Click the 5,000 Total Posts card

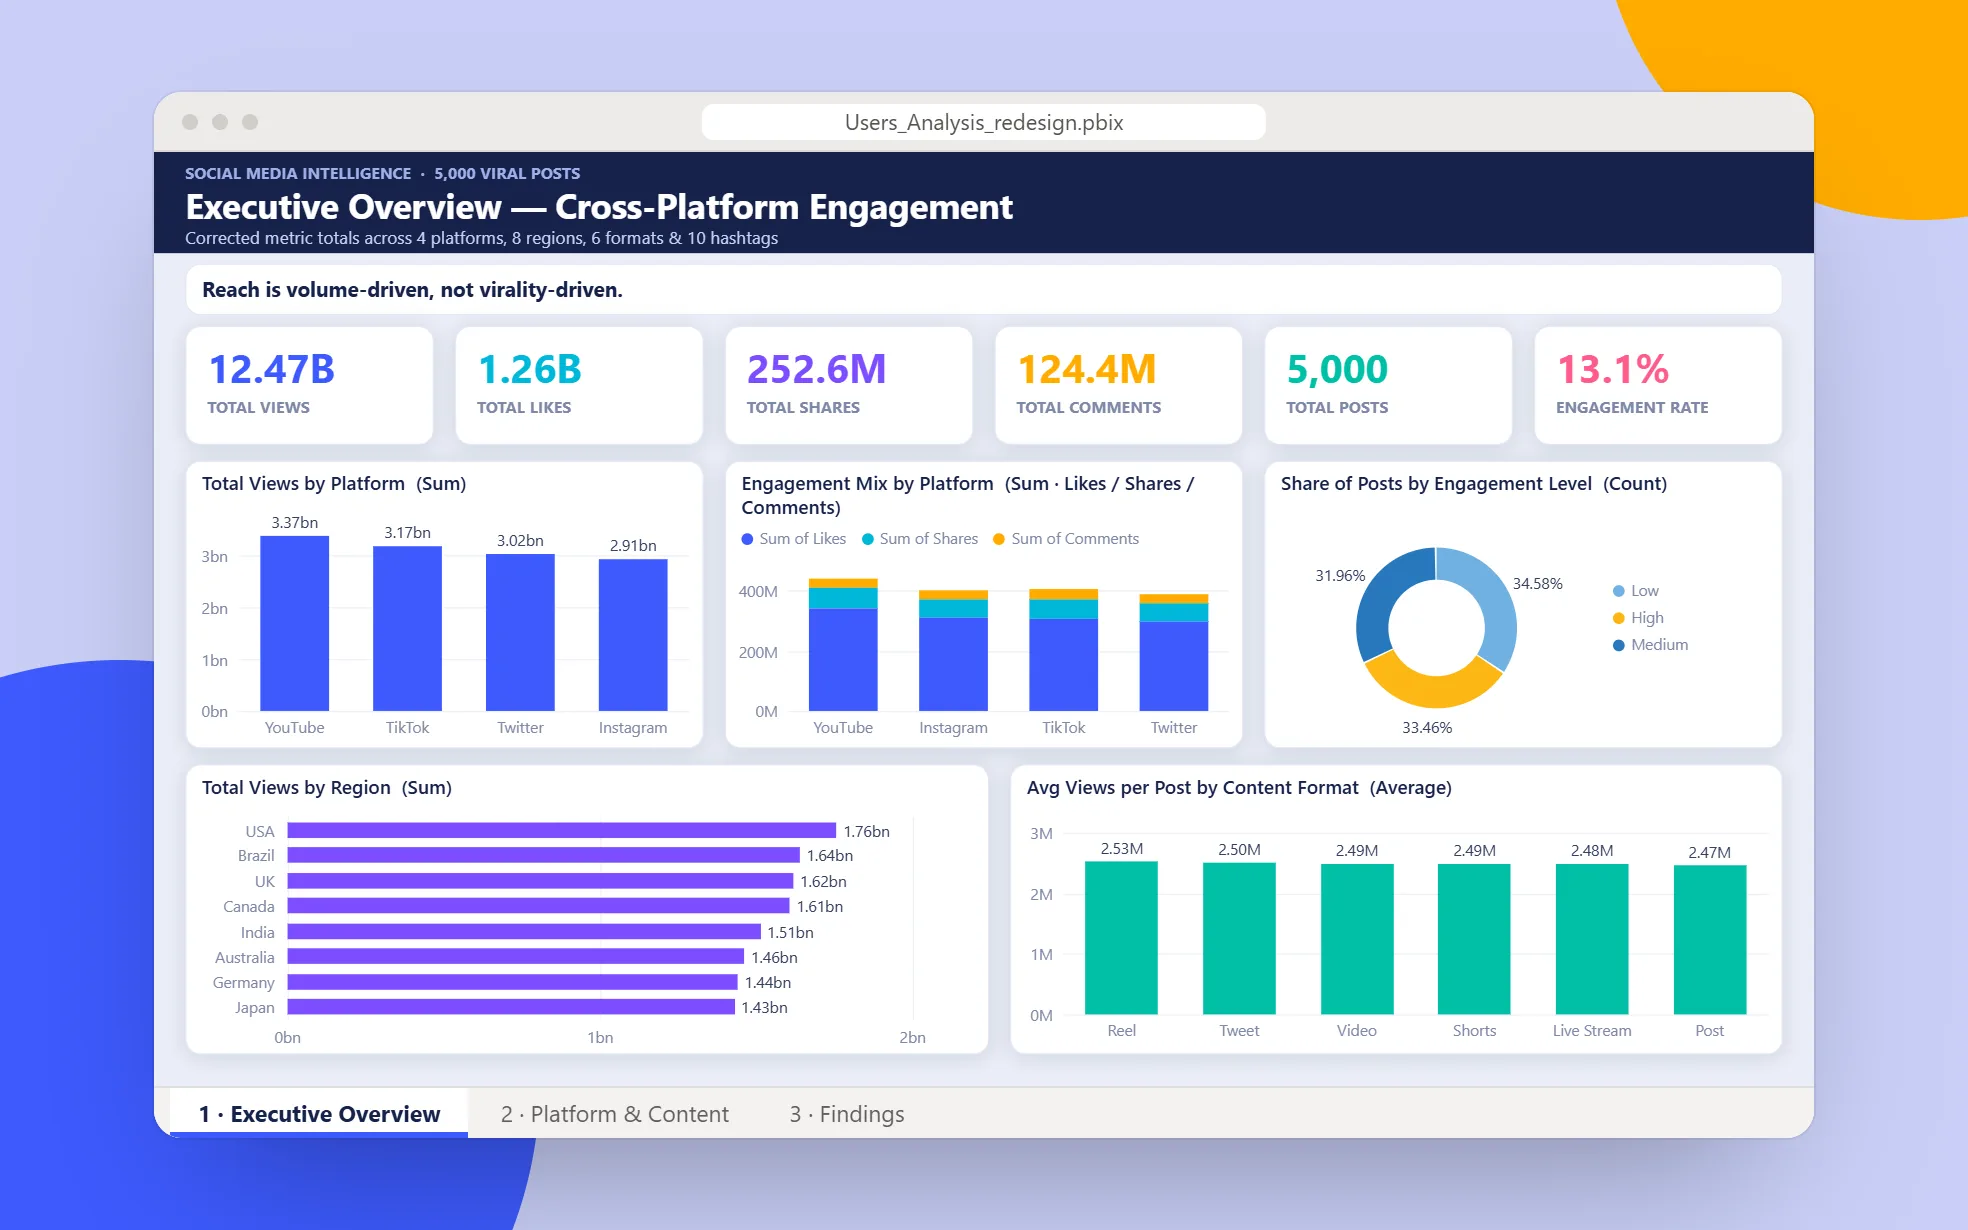1388,385
